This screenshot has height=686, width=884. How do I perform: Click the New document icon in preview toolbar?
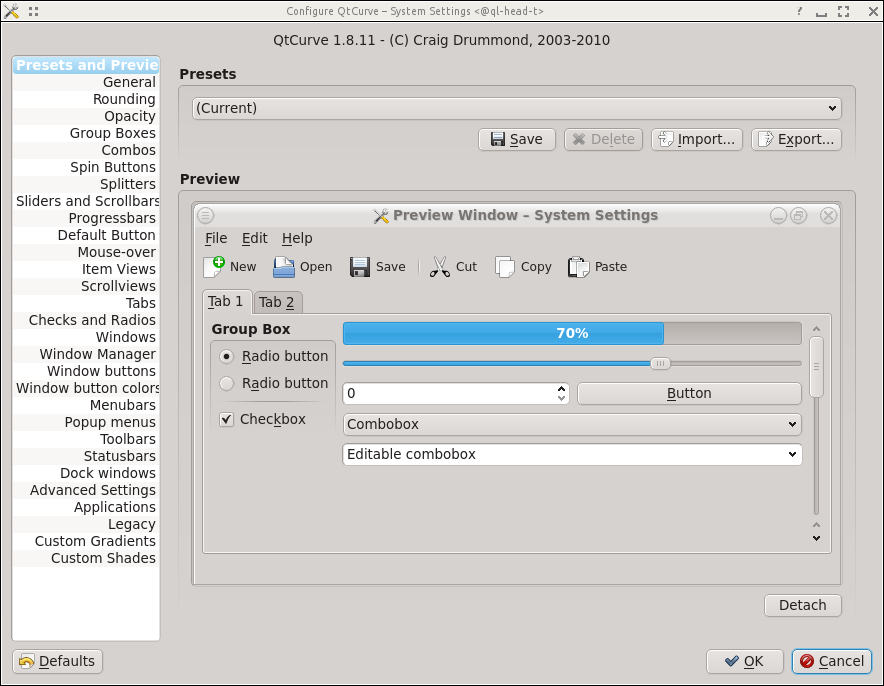tap(214, 267)
